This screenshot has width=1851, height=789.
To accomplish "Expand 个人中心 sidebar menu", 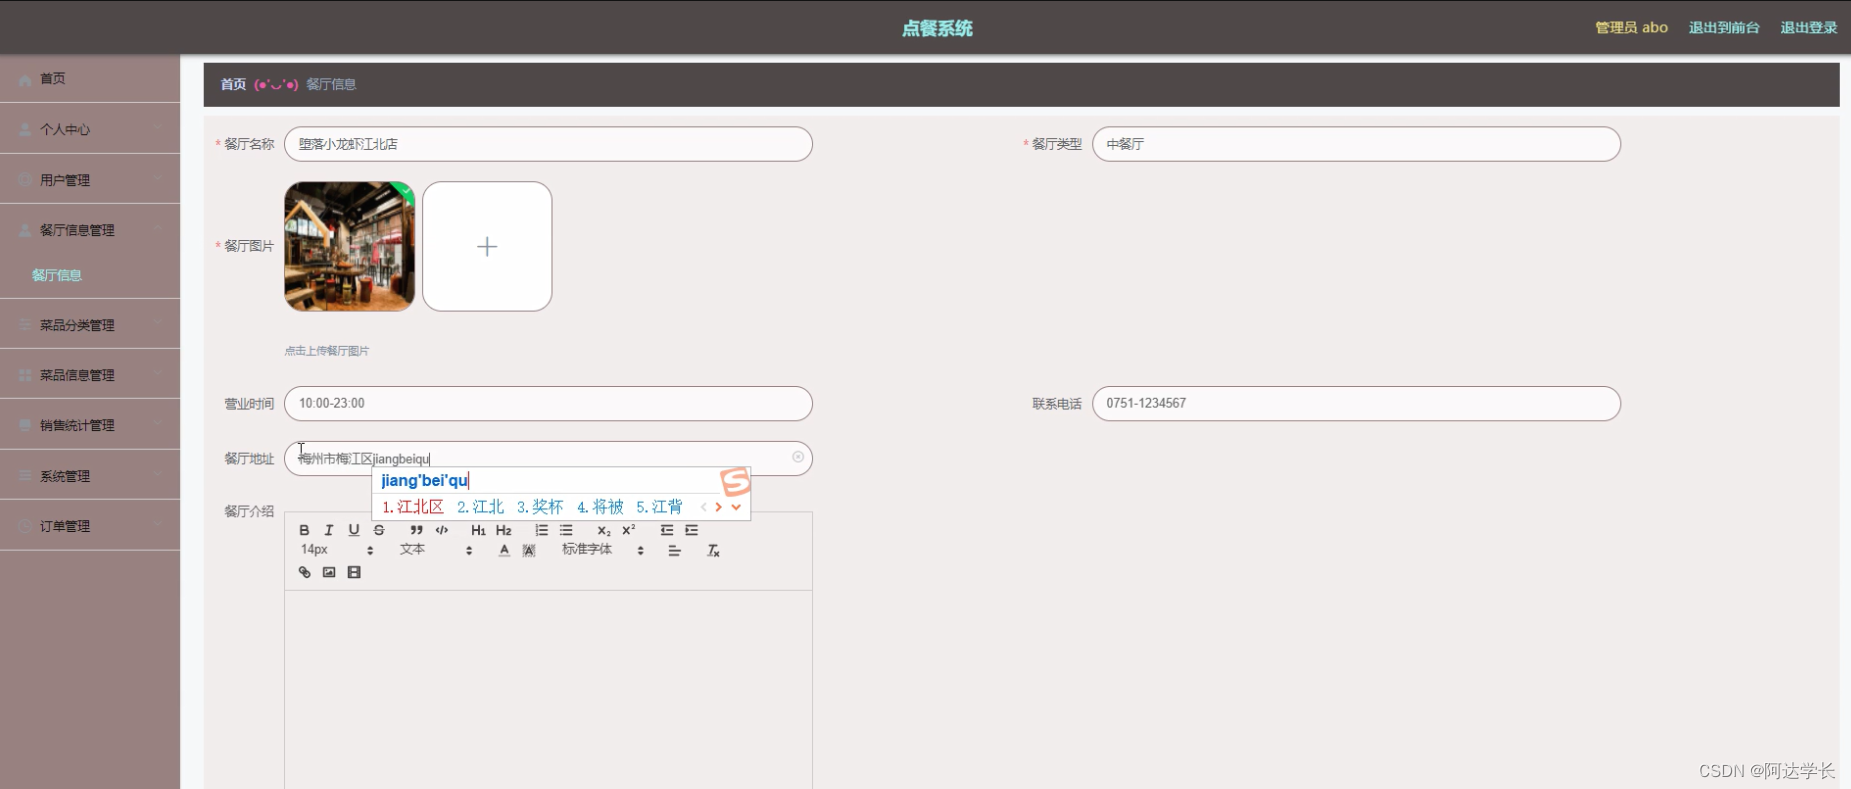I will click(90, 129).
